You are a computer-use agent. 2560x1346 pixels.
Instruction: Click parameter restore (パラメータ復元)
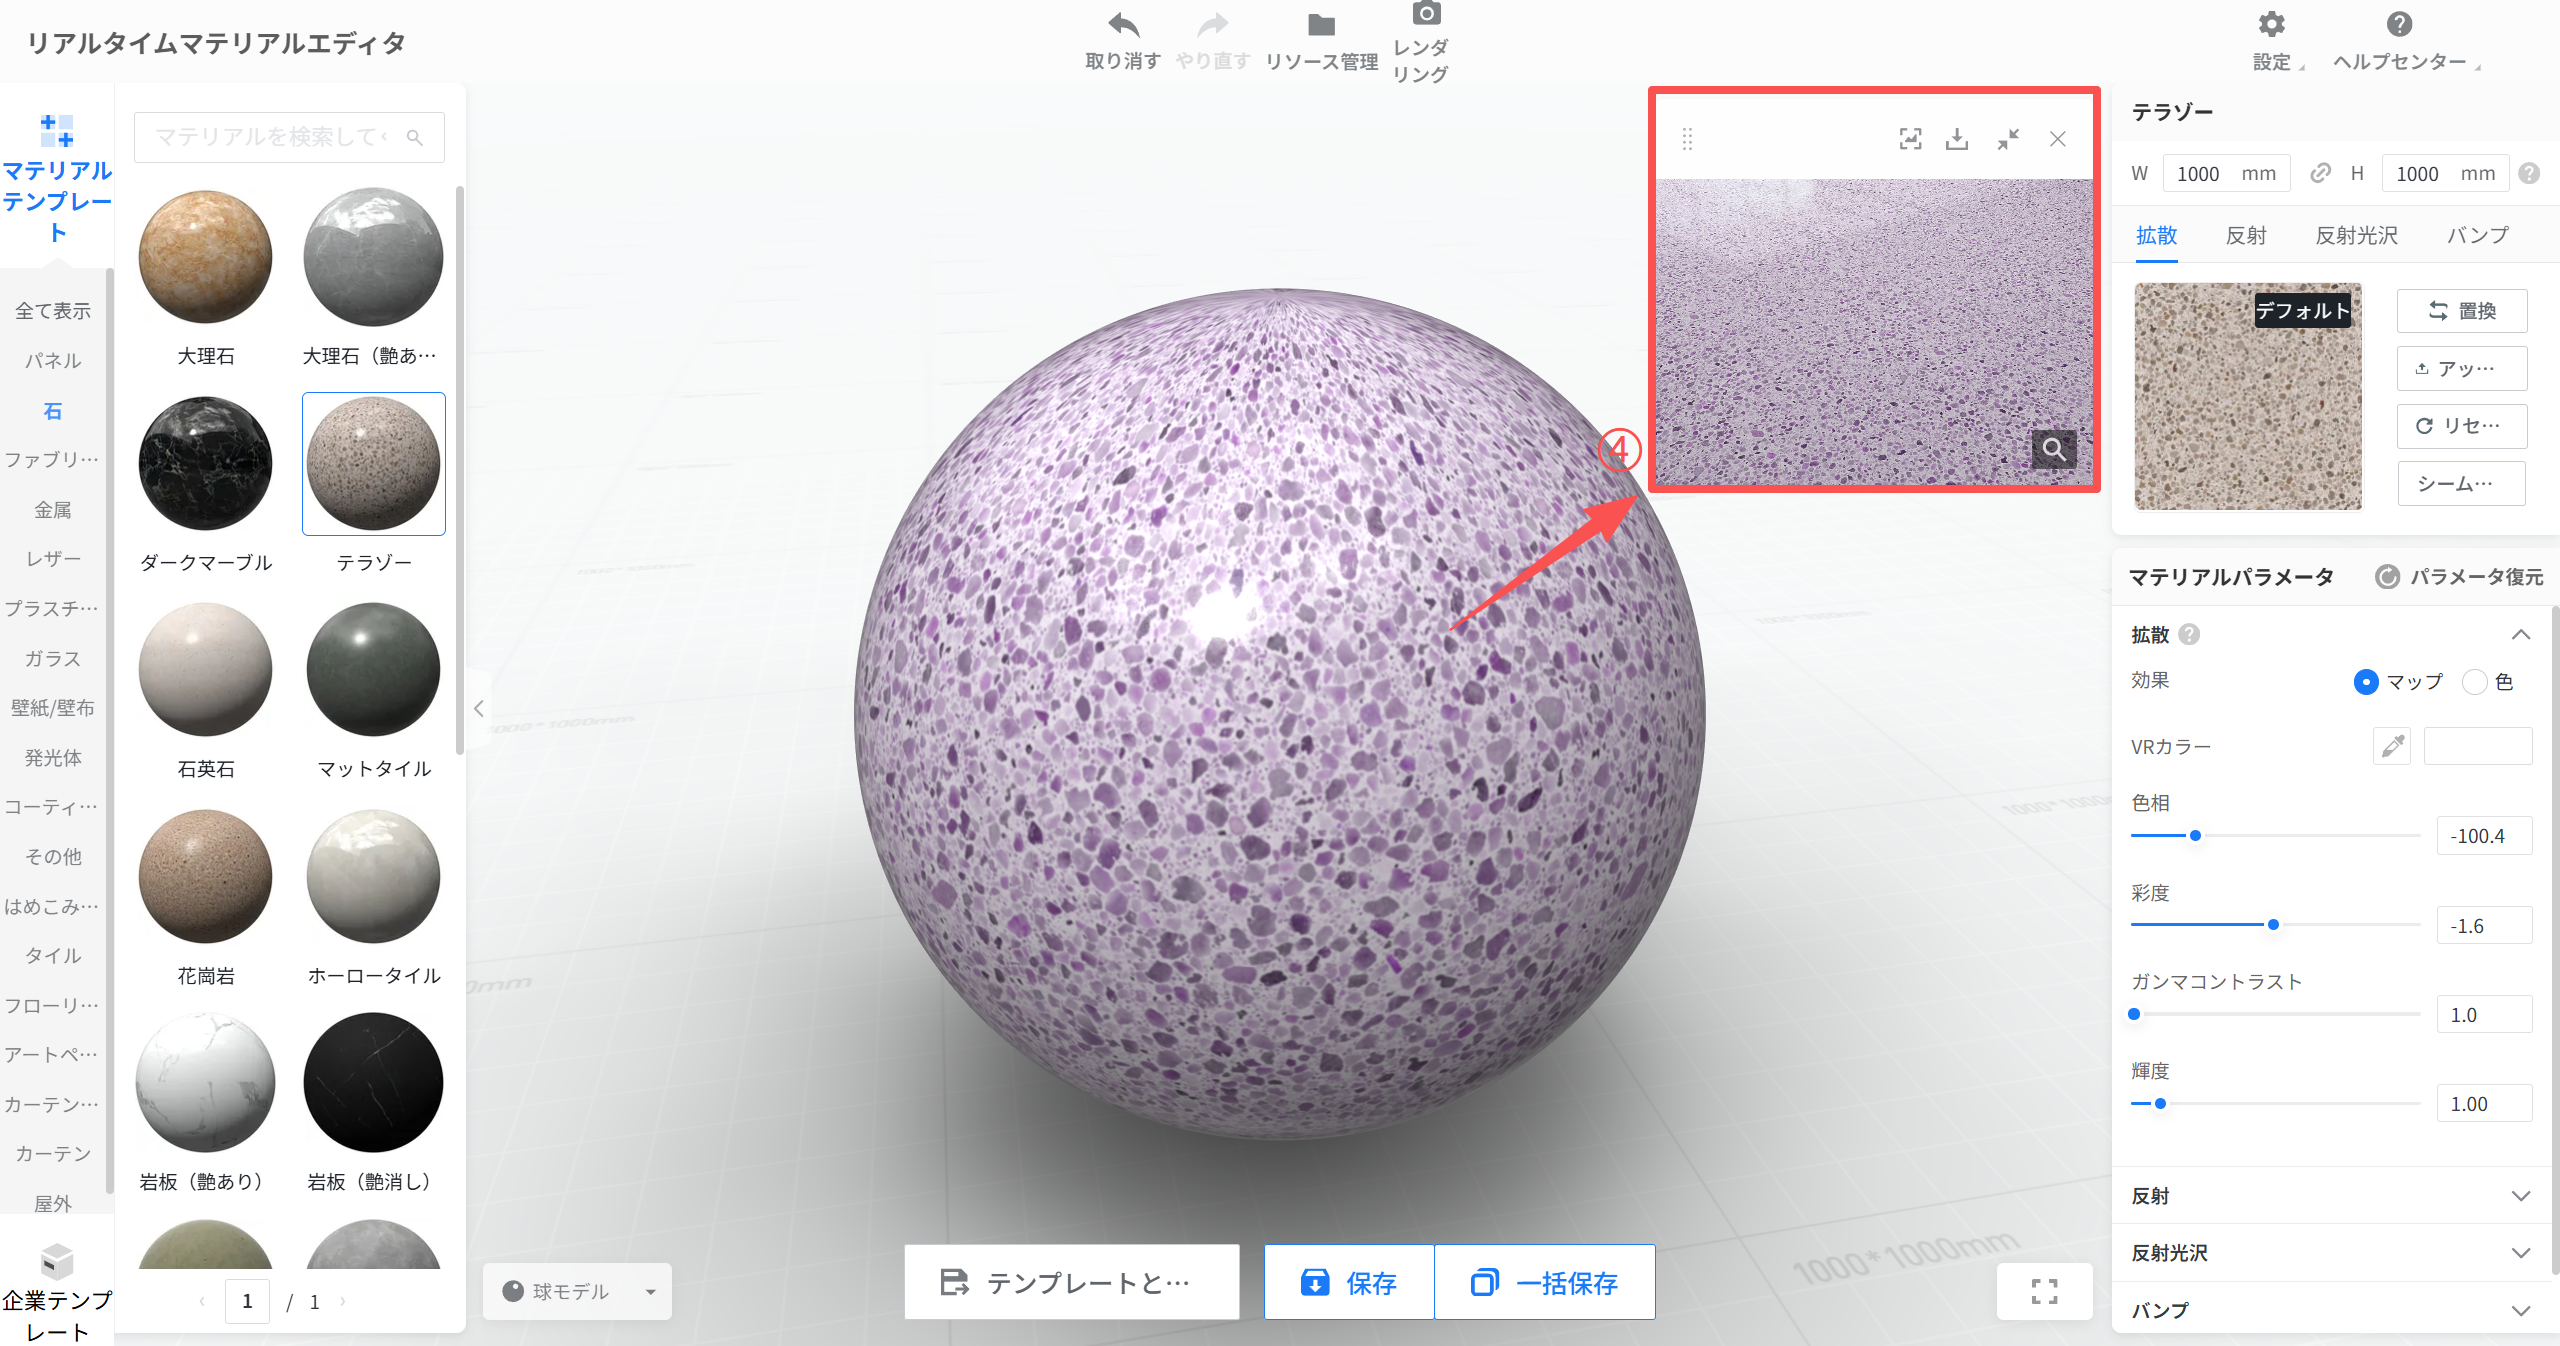pyautogui.click(x=2459, y=576)
